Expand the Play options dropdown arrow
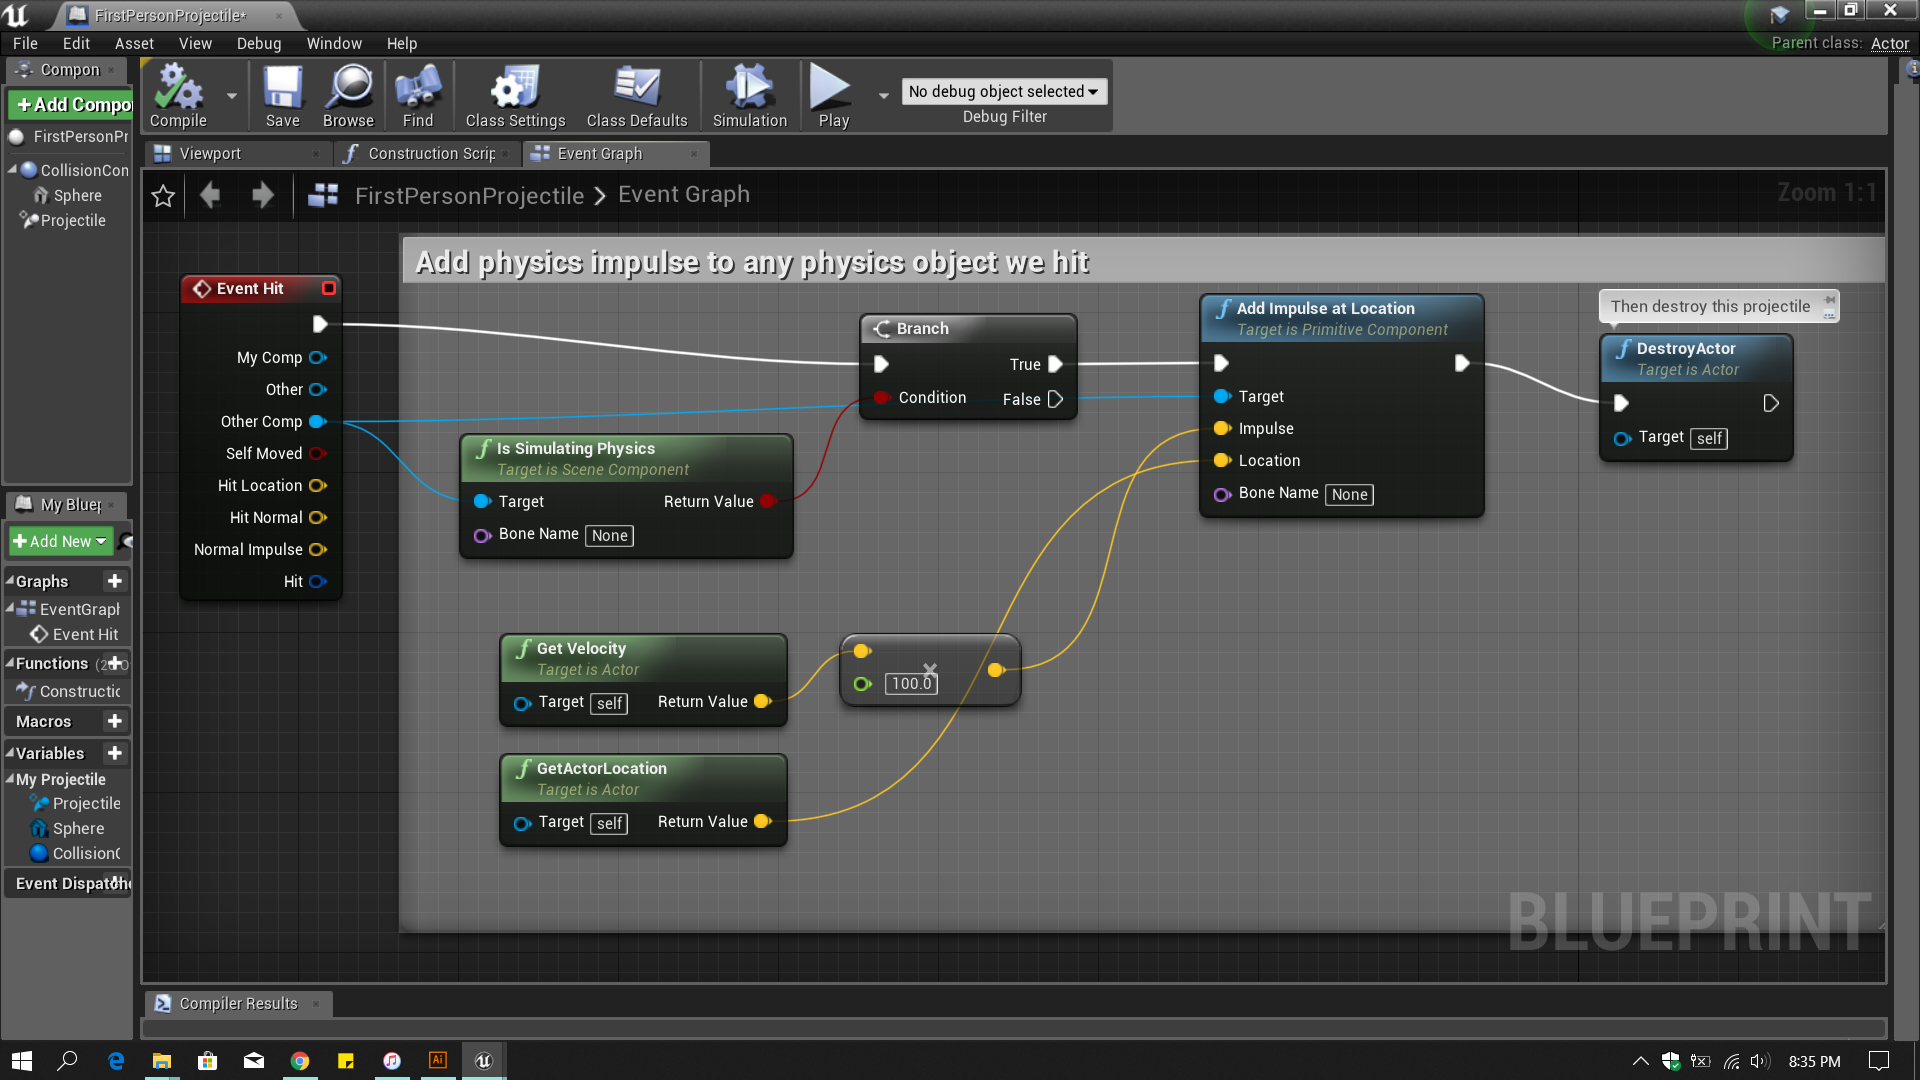Image resolution: width=1920 pixels, height=1080 pixels. point(883,96)
